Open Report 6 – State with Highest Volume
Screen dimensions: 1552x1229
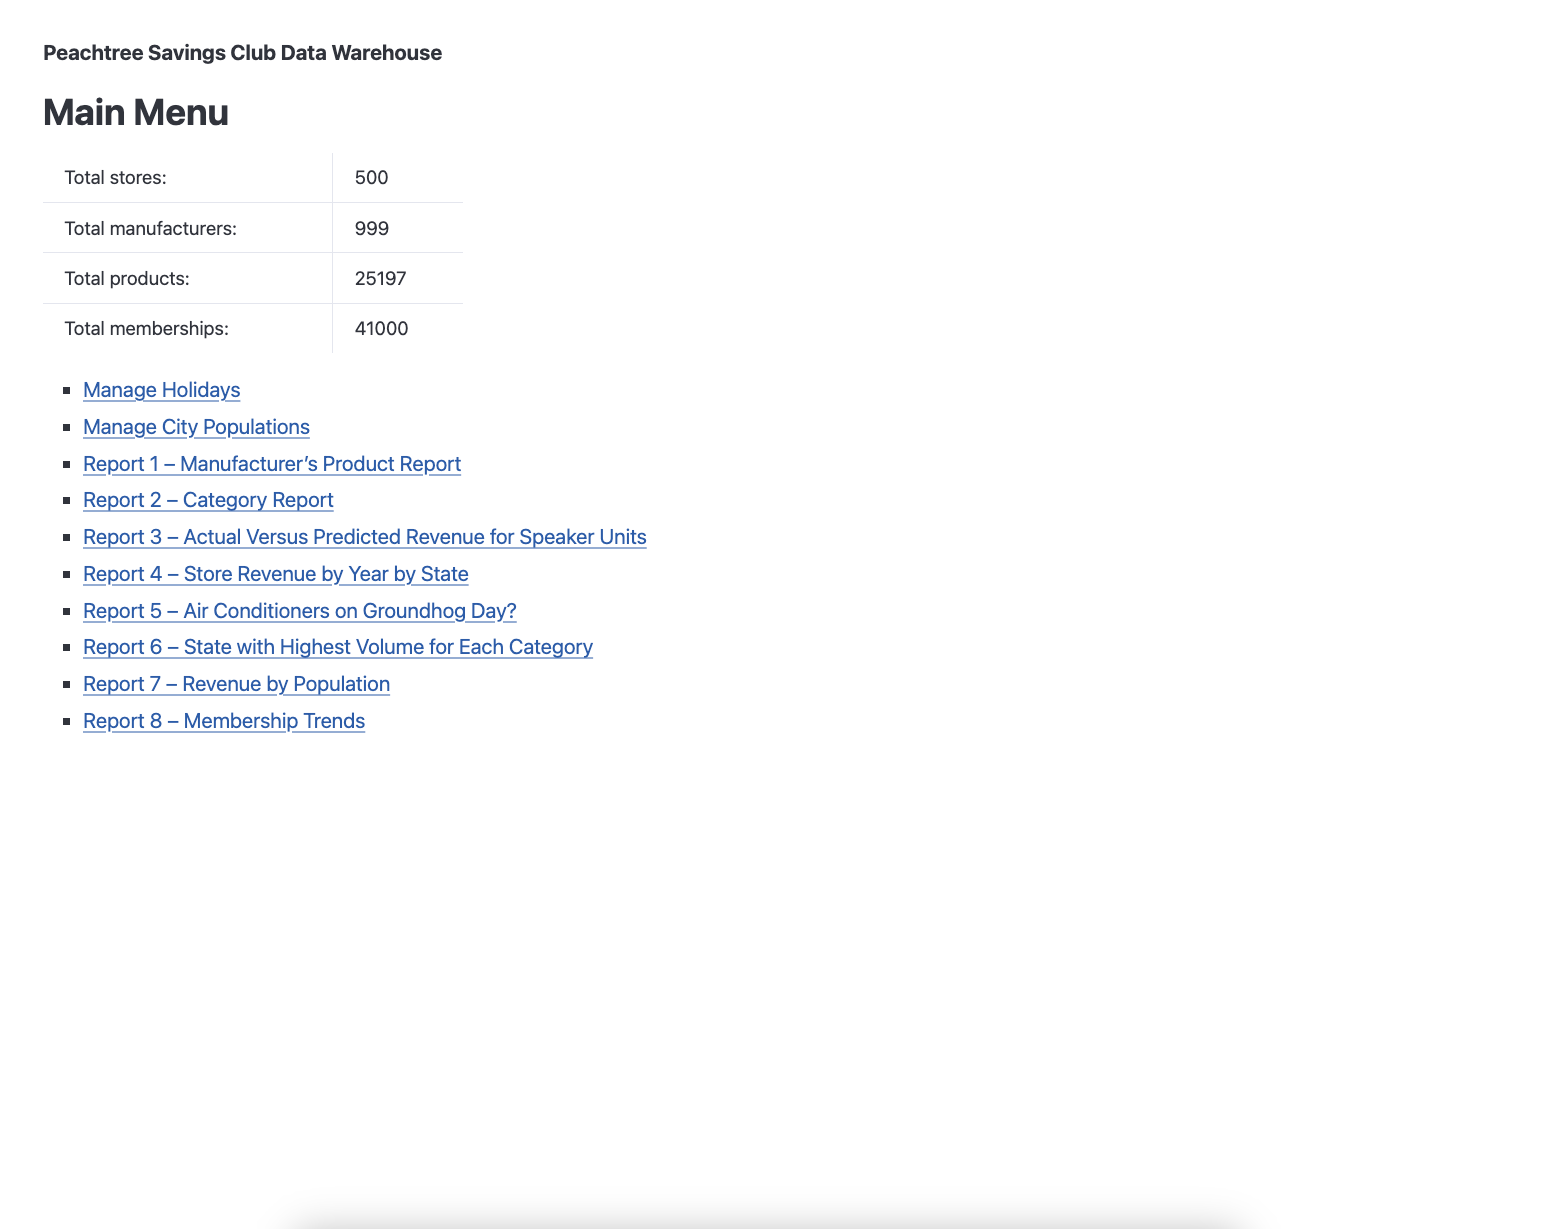click(337, 647)
